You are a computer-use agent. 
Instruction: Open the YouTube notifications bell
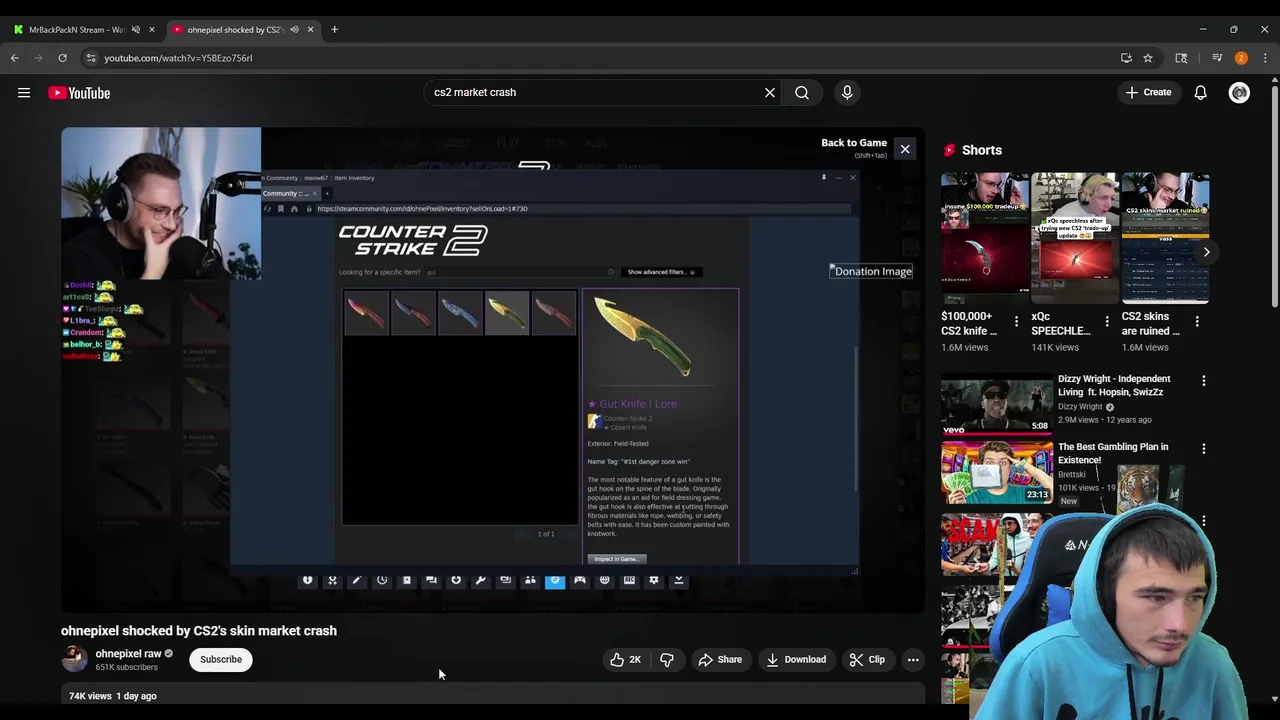[x=1200, y=93]
